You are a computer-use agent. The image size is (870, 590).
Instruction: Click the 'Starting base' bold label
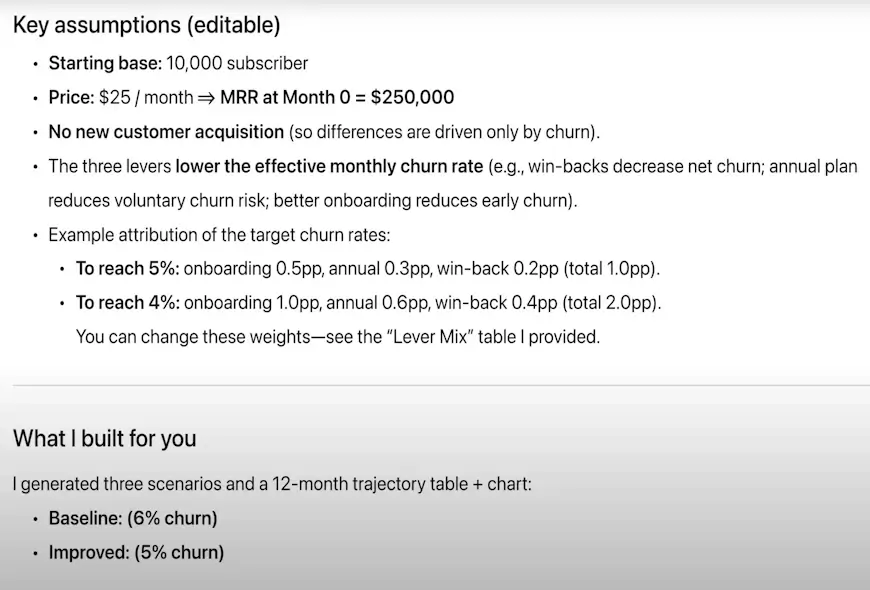point(103,63)
